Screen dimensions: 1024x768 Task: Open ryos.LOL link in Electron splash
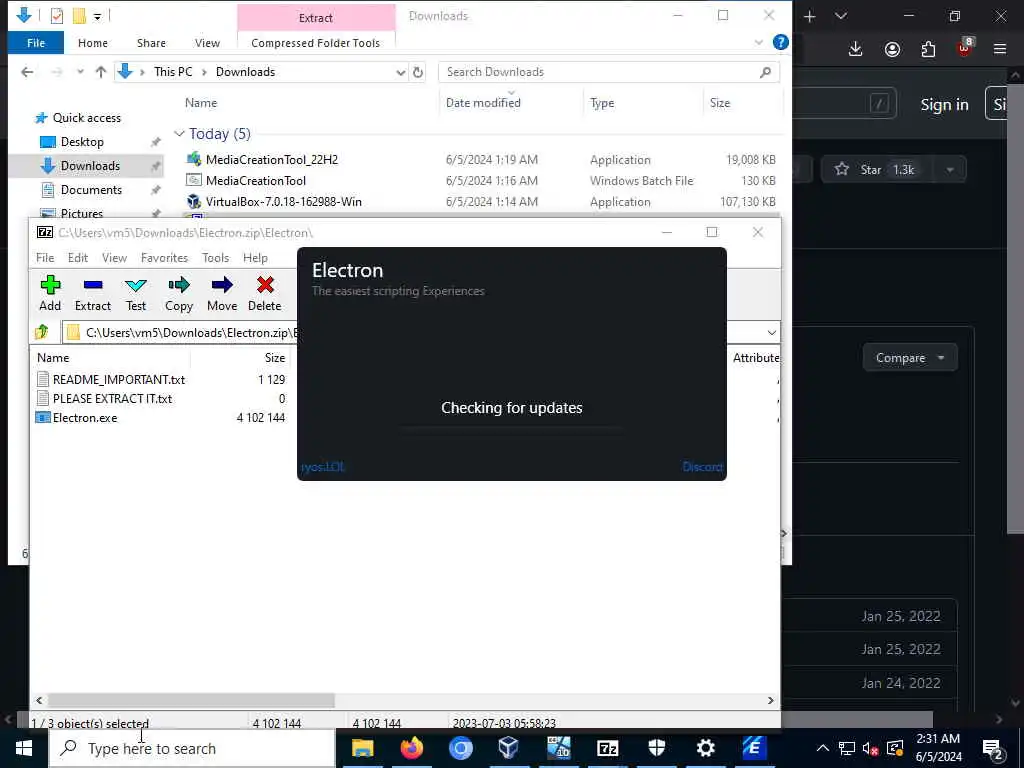323,467
